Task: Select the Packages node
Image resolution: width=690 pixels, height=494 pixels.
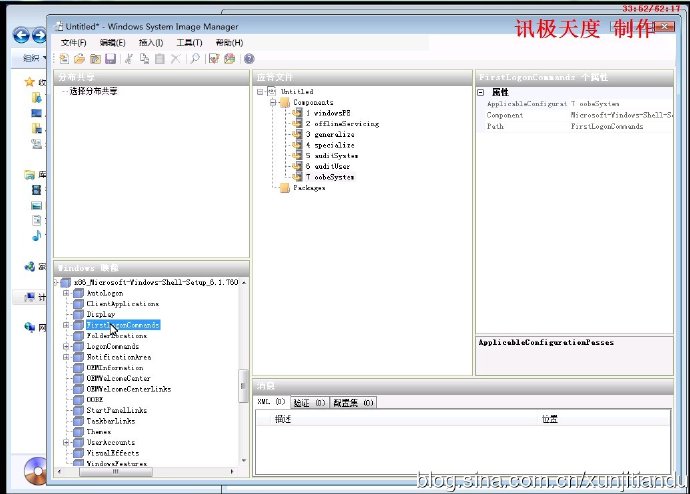Action: click(309, 188)
